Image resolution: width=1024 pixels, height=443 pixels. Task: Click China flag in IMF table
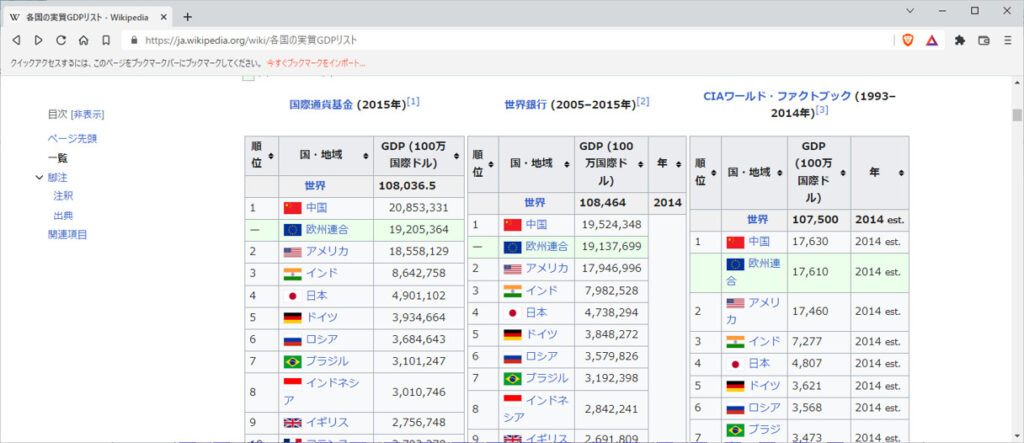293,208
